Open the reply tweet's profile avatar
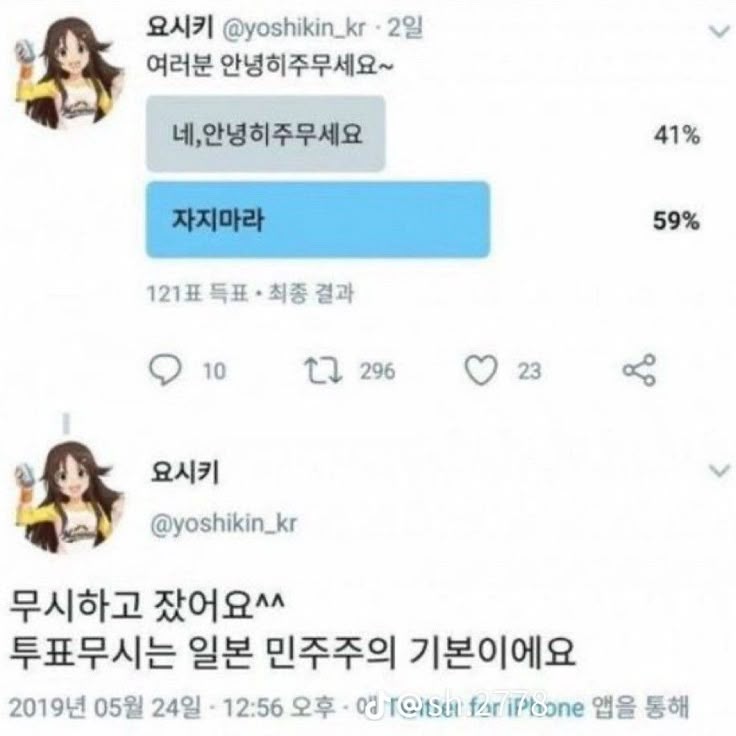Screen dimensions: 736x736 click(x=69, y=497)
